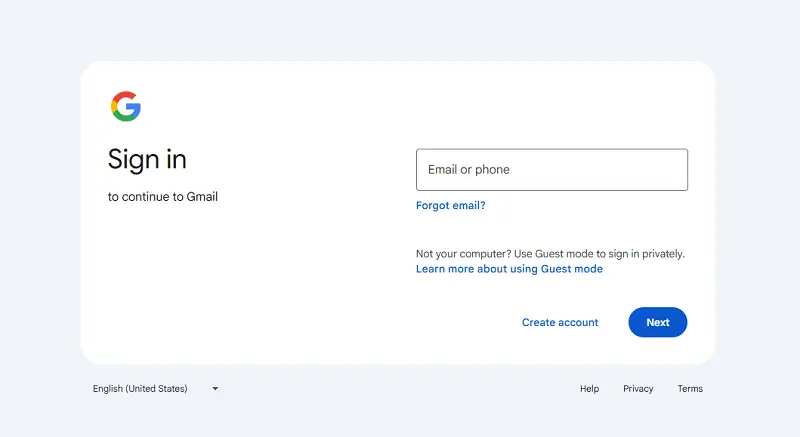Viewport: 800px width, 437px height.
Task: Focus the Email or phone field
Action: pyautogui.click(x=552, y=170)
